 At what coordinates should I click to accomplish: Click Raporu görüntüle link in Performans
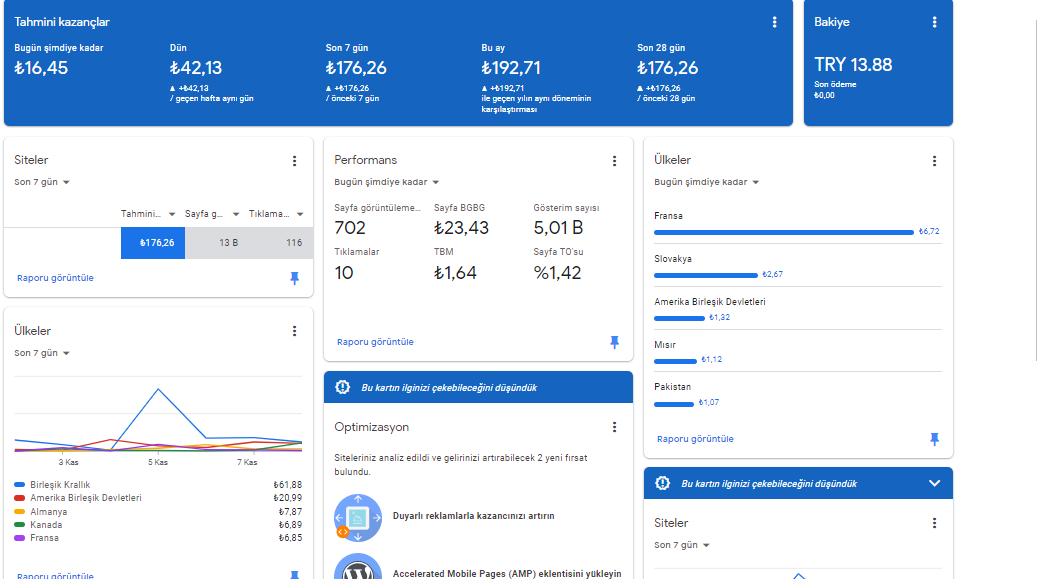(x=375, y=342)
